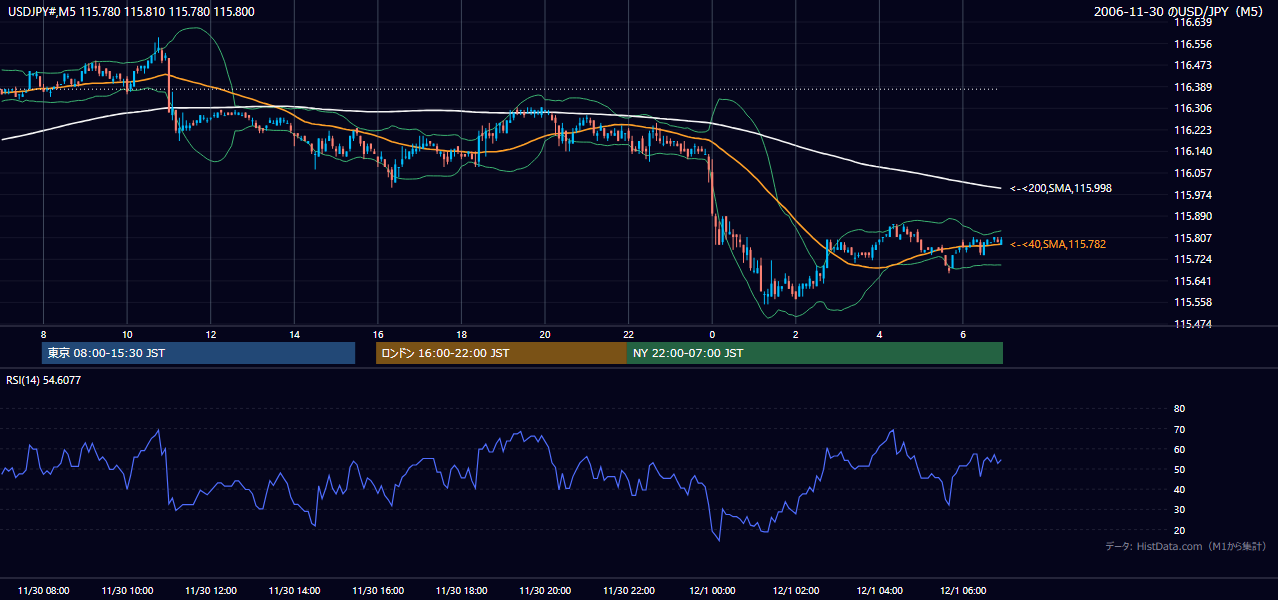Click price axis value 115.890
The width and height of the screenshot is (1278, 600).
tap(1192, 216)
